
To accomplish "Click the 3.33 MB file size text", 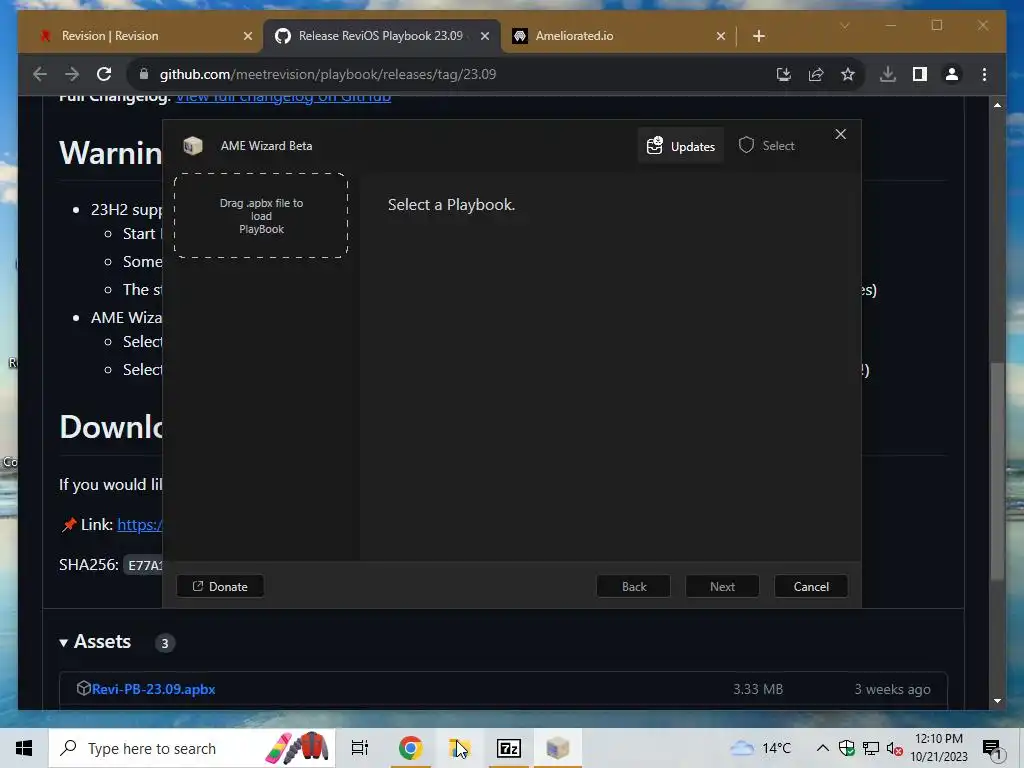I will tap(758, 689).
